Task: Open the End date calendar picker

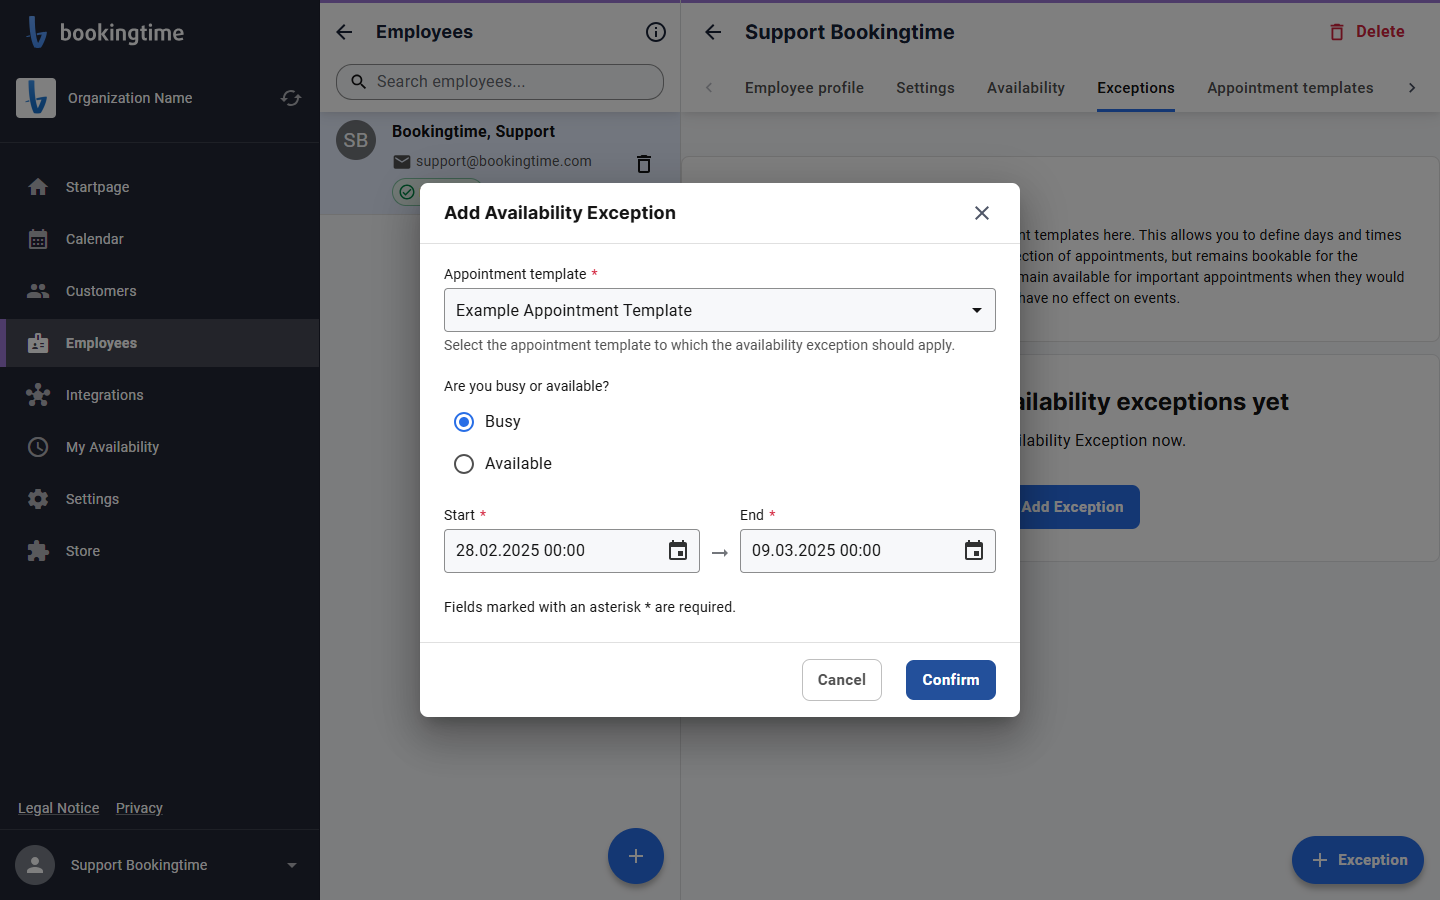Action: 974,551
